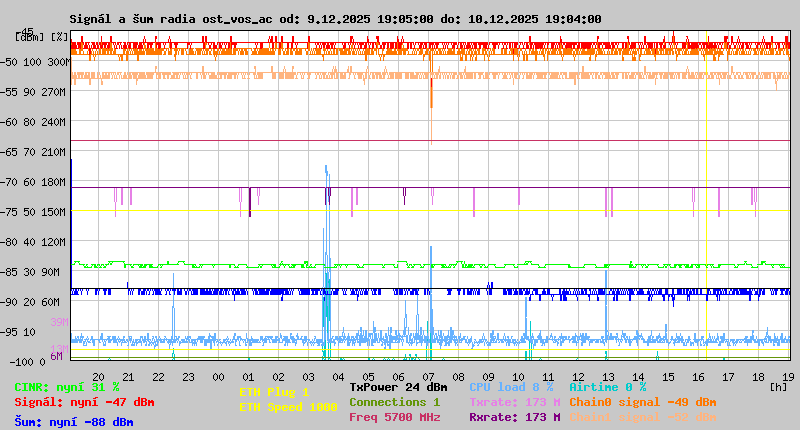The width and height of the screenshot is (800, 430).
Task: Click the '-70' dBm y-axis label
Action: pyautogui.click(x=9, y=182)
